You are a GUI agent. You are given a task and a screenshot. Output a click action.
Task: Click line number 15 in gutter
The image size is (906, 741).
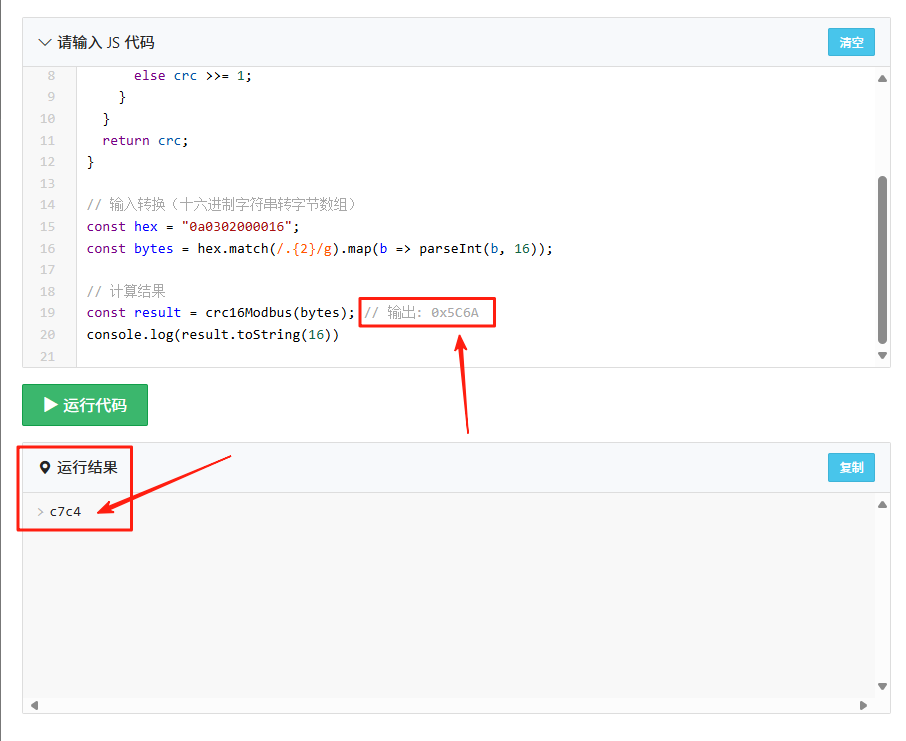47,227
